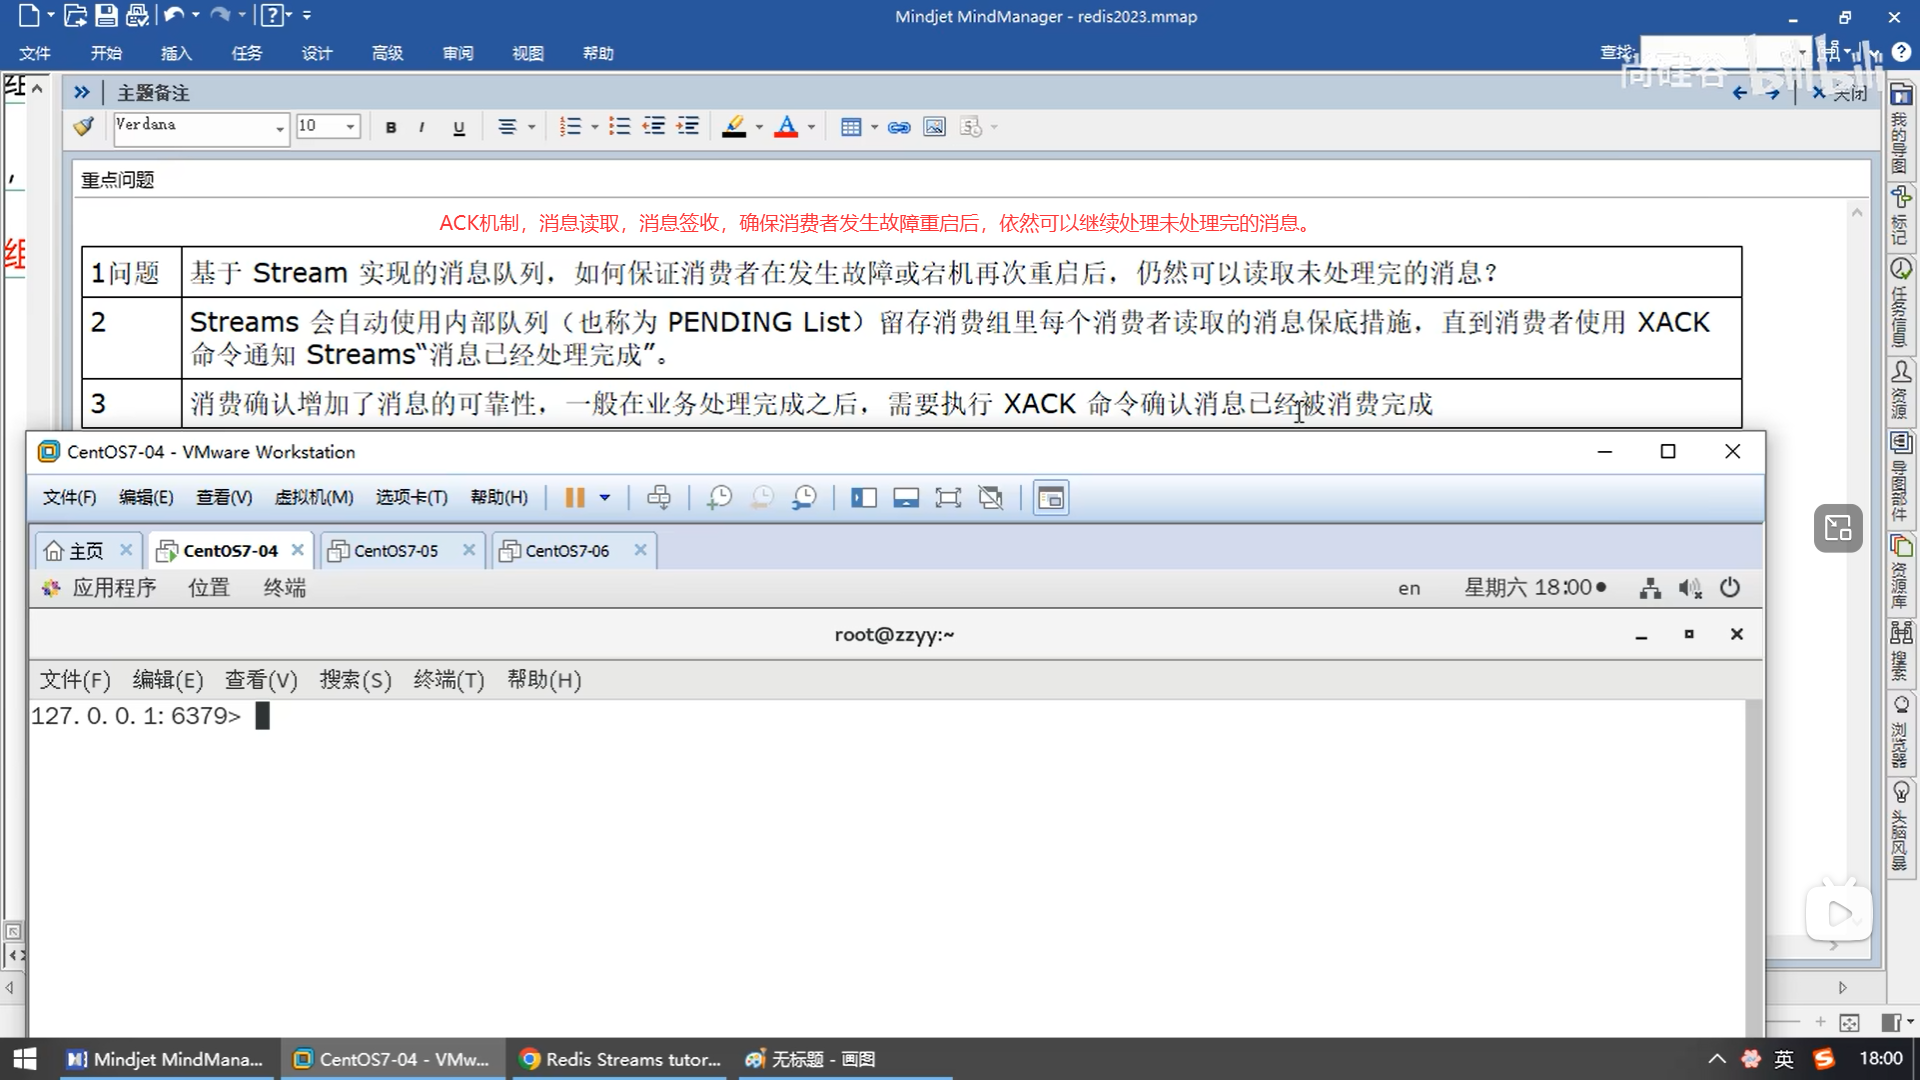Insert image into topic notes
1920x1080 pixels.
point(934,127)
